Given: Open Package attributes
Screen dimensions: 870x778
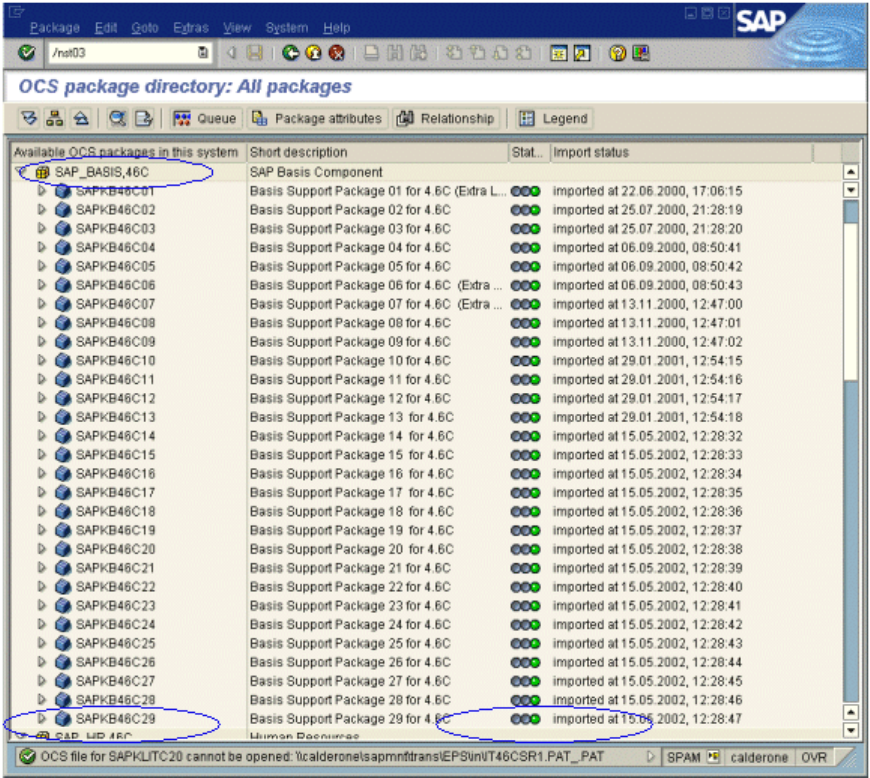Looking at the screenshot, I should (x=317, y=118).
